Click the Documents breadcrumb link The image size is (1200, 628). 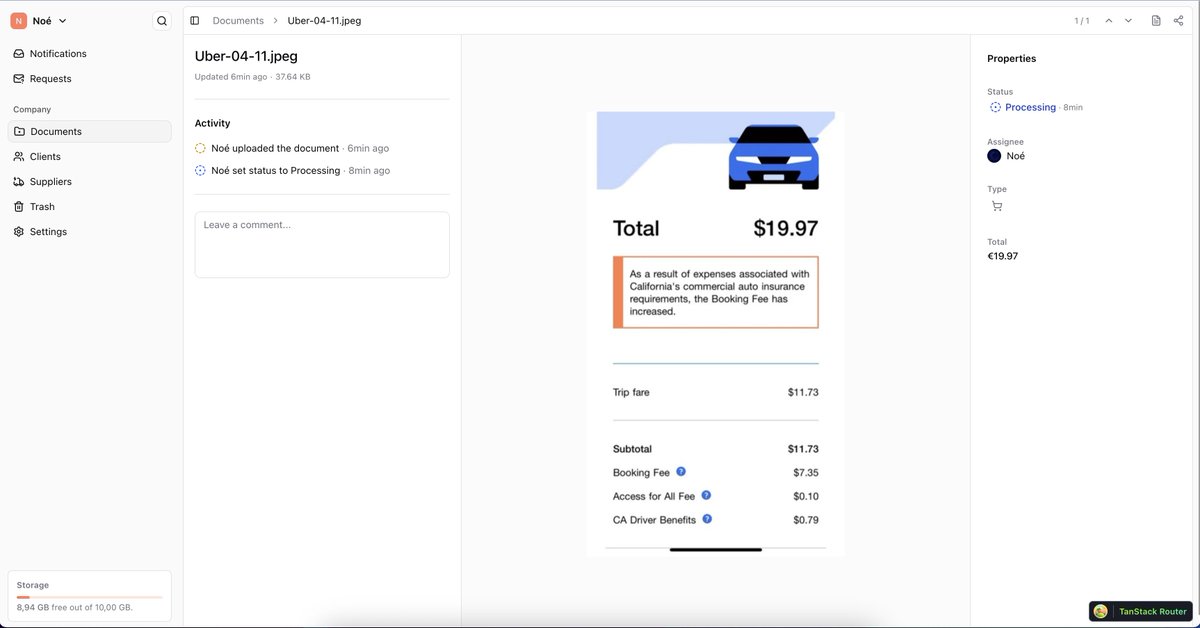click(x=238, y=20)
